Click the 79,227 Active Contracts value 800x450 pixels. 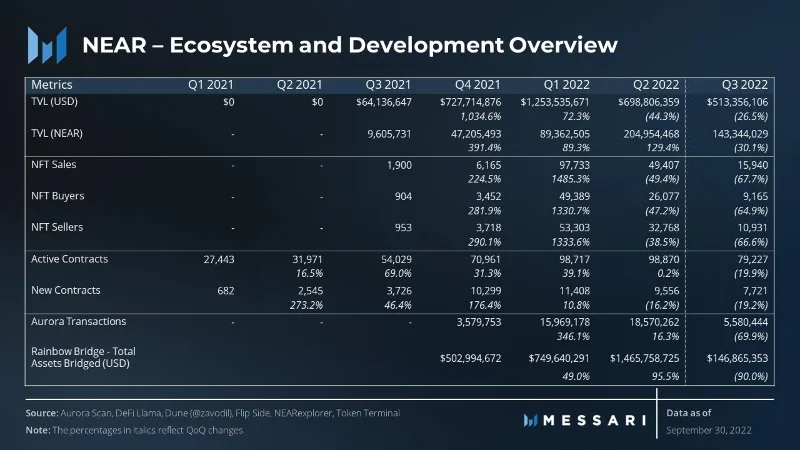[753, 259]
